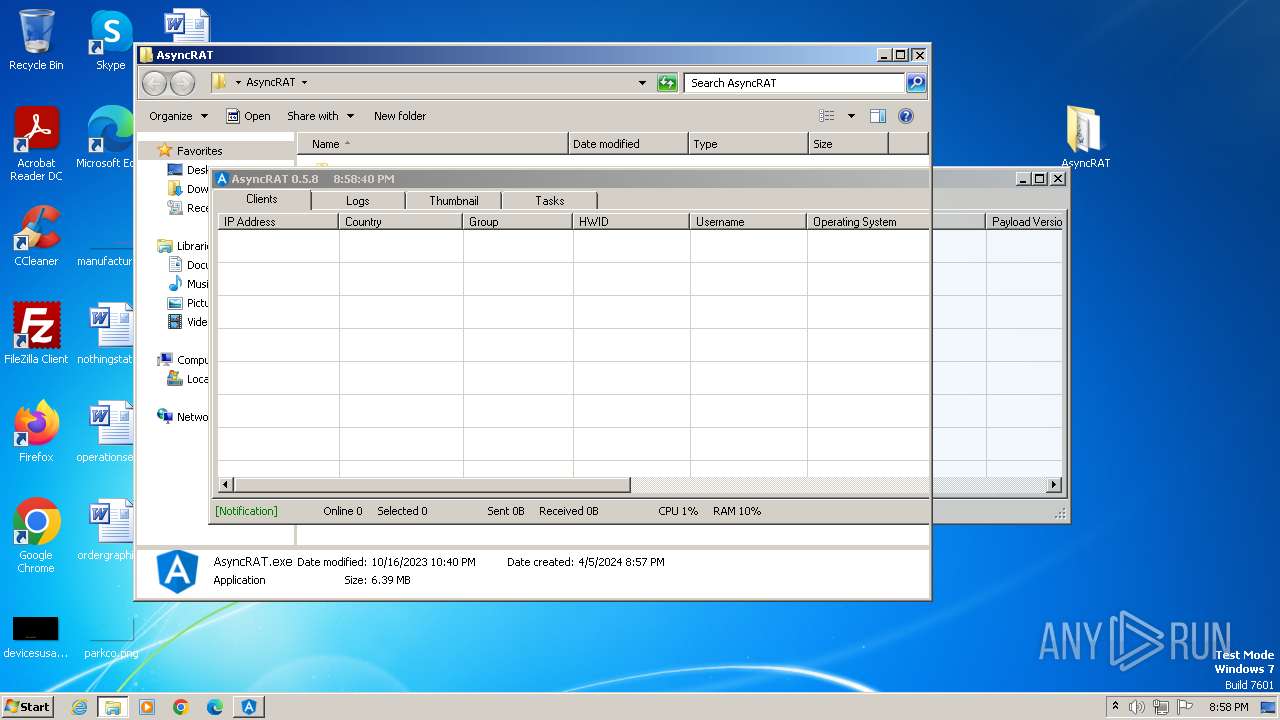Switch to the Clients tab
Screen dimensions: 1280x720
[x=262, y=199]
